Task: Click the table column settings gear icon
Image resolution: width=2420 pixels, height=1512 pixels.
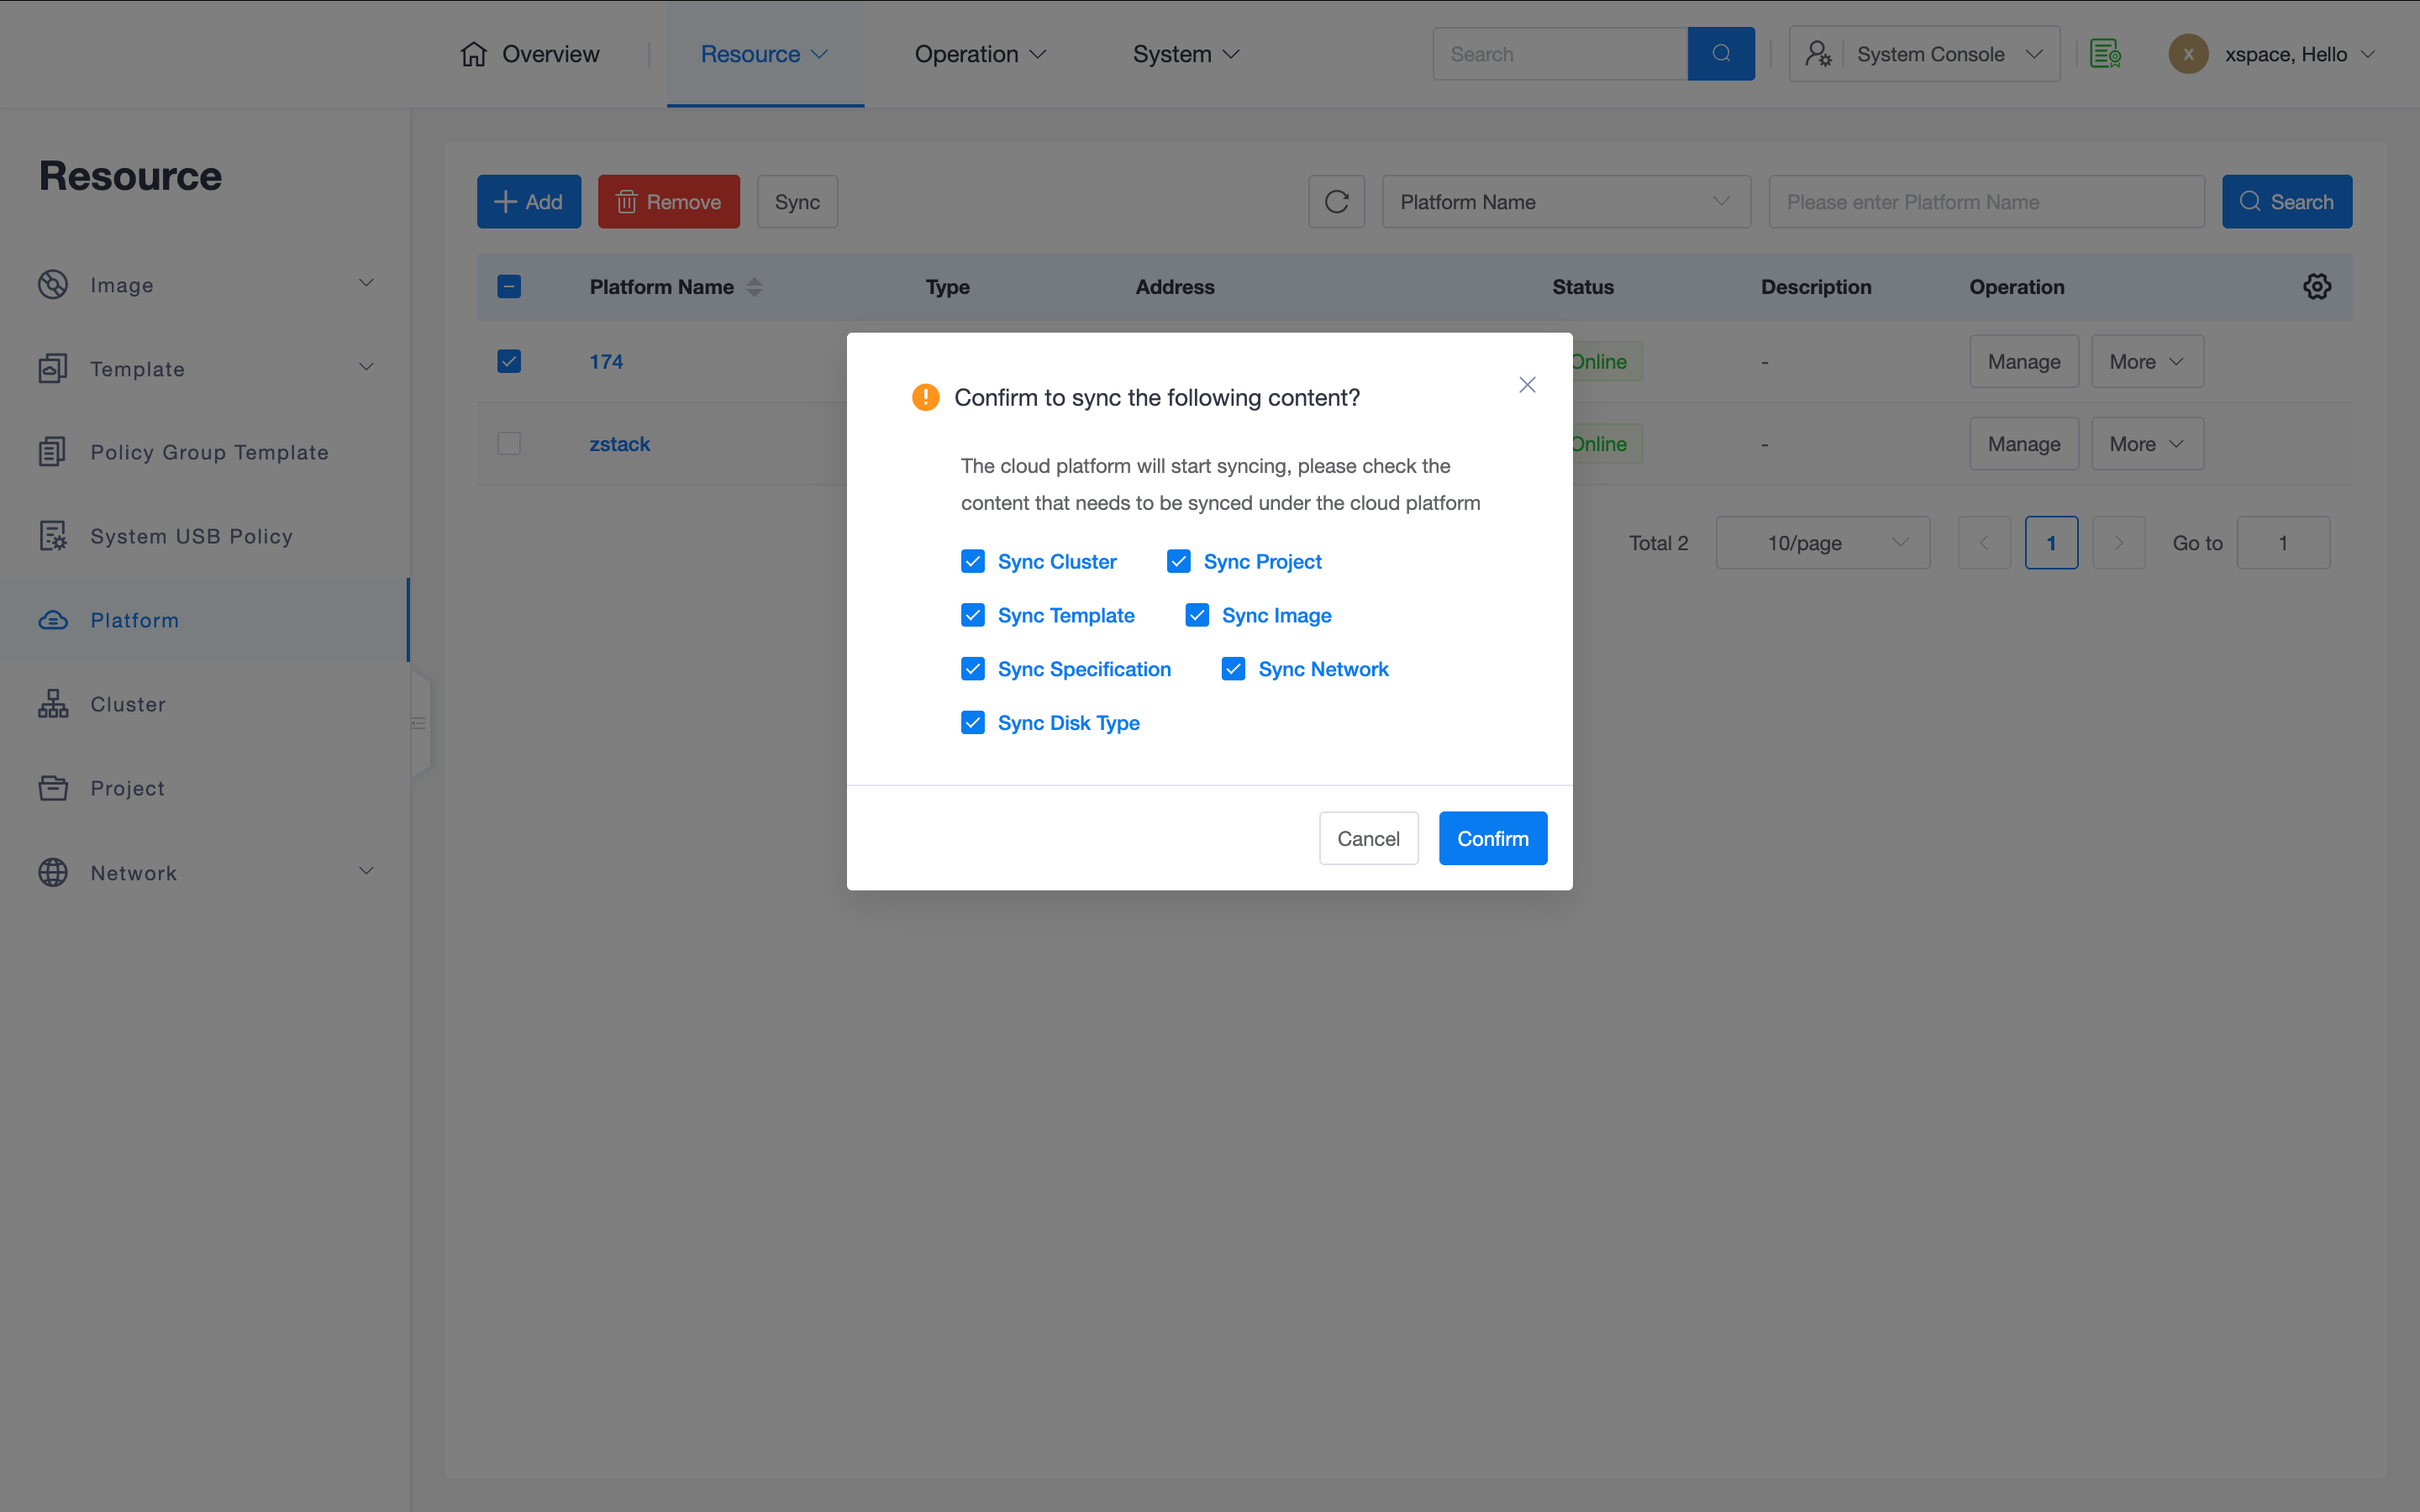Action: (x=2316, y=287)
